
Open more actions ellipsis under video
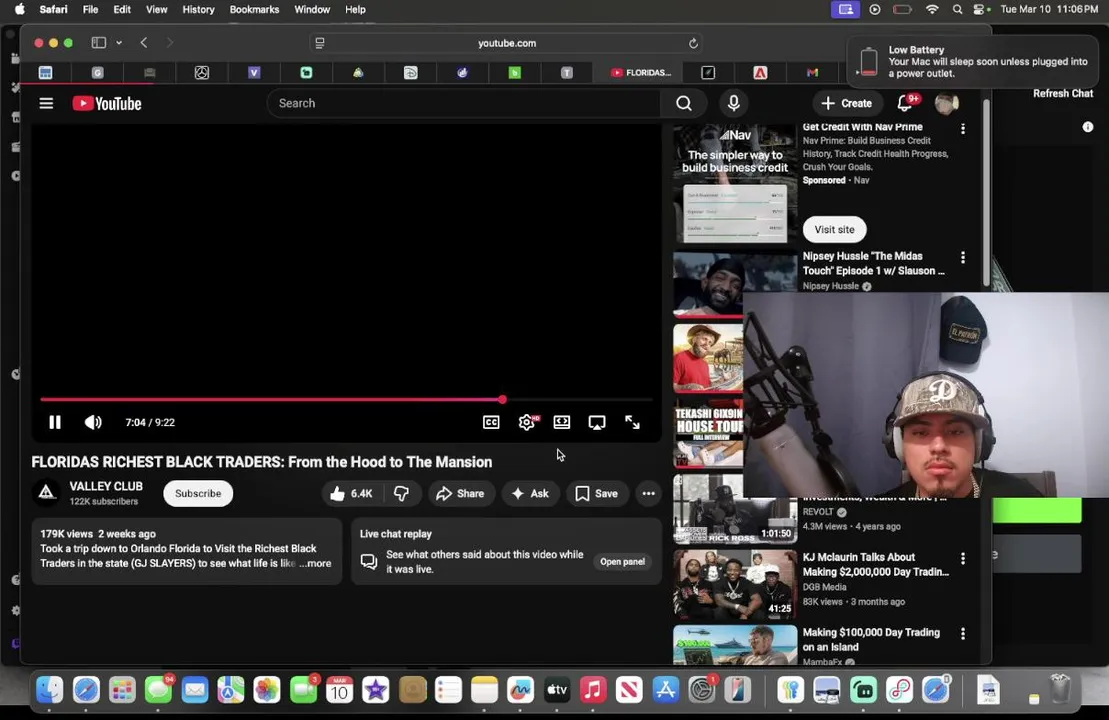click(x=649, y=494)
